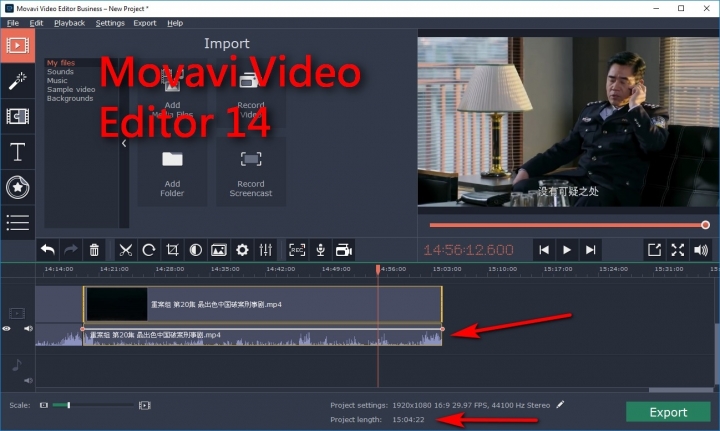Open the Export menu

[145, 23]
